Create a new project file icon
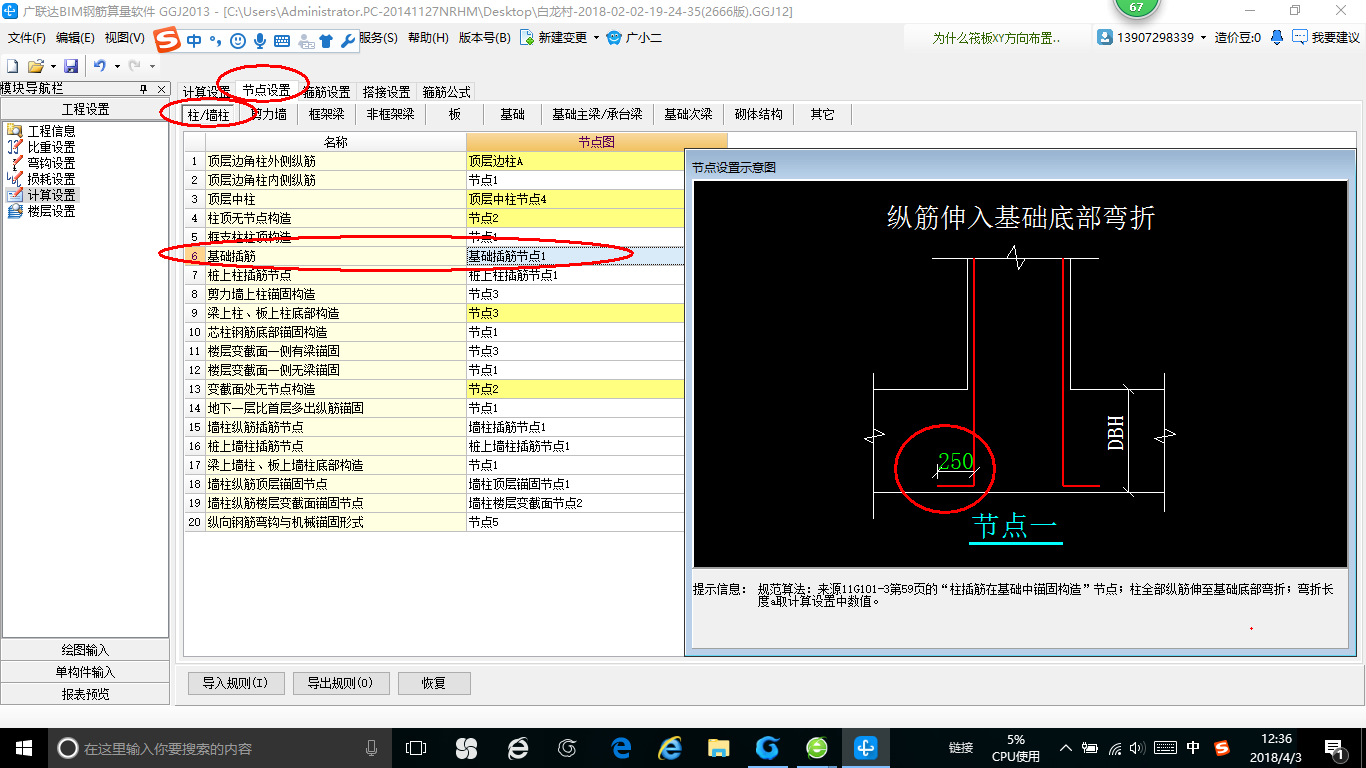The image size is (1366, 768). pos(13,66)
